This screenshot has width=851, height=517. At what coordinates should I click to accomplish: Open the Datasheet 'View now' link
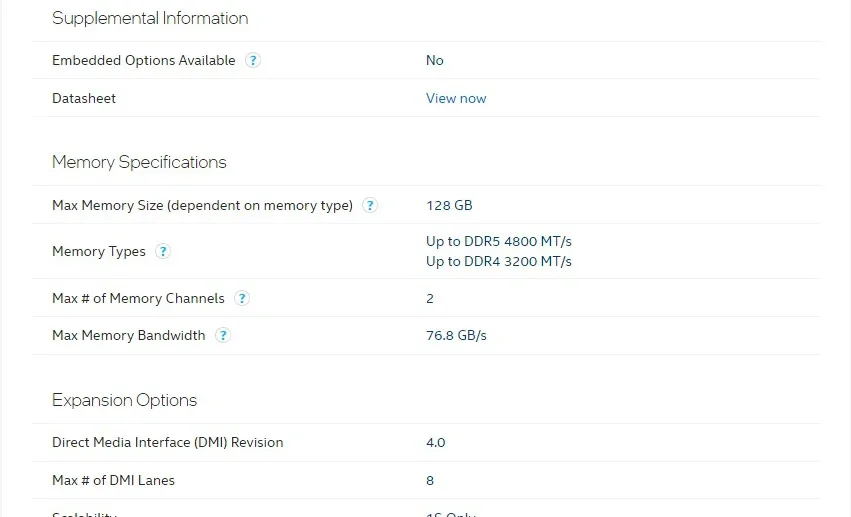[456, 98]
